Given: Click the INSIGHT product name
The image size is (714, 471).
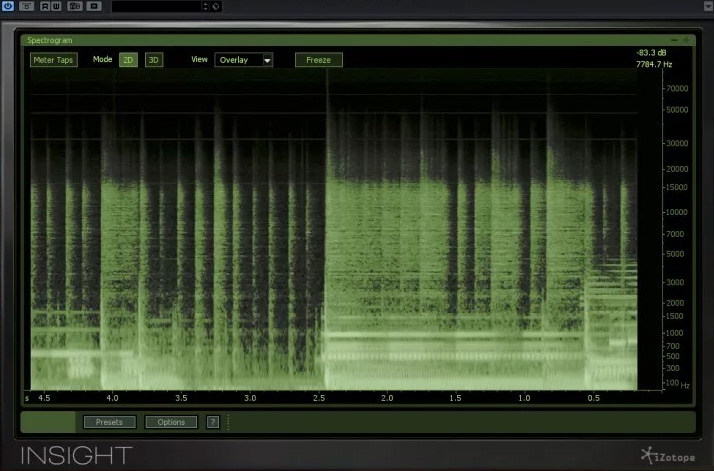Looking at the screenshot, I should pyautogui.click(x=76, y=455).
